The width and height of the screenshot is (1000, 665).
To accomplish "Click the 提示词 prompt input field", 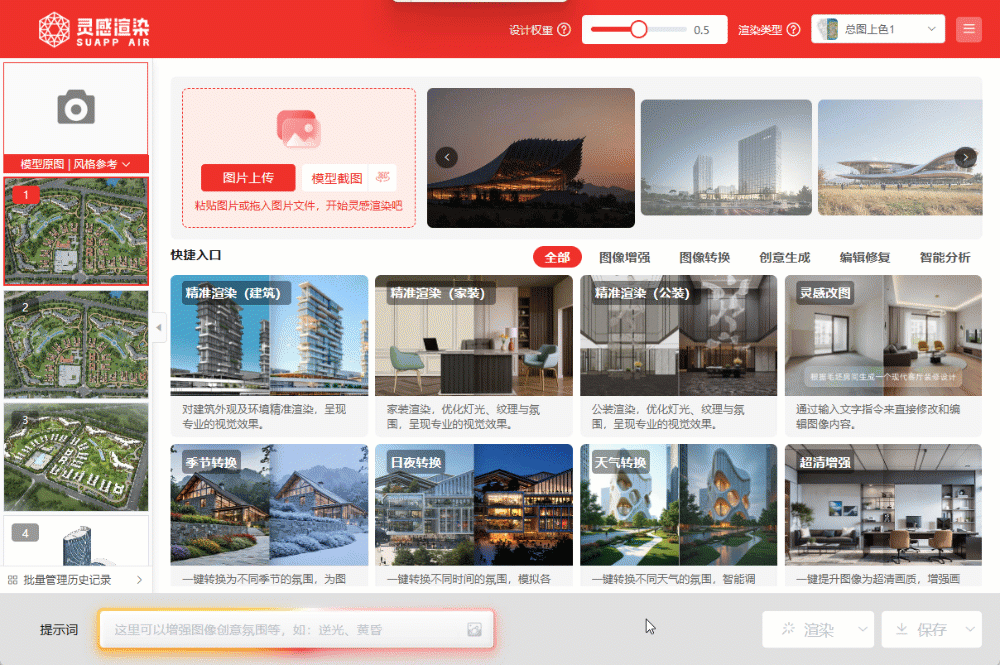I will pos(280,630).
